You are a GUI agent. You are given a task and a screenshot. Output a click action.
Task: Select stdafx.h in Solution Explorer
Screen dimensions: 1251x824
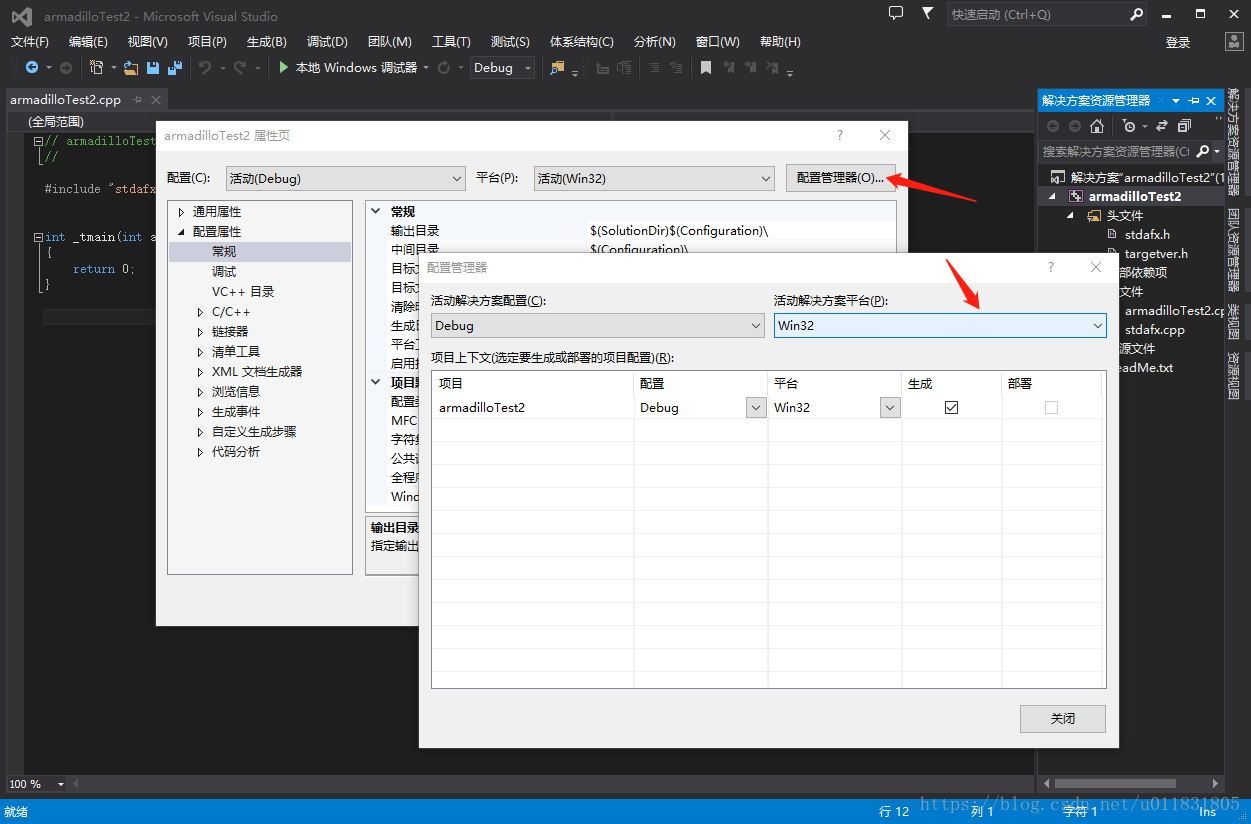tap(1147, 234)
